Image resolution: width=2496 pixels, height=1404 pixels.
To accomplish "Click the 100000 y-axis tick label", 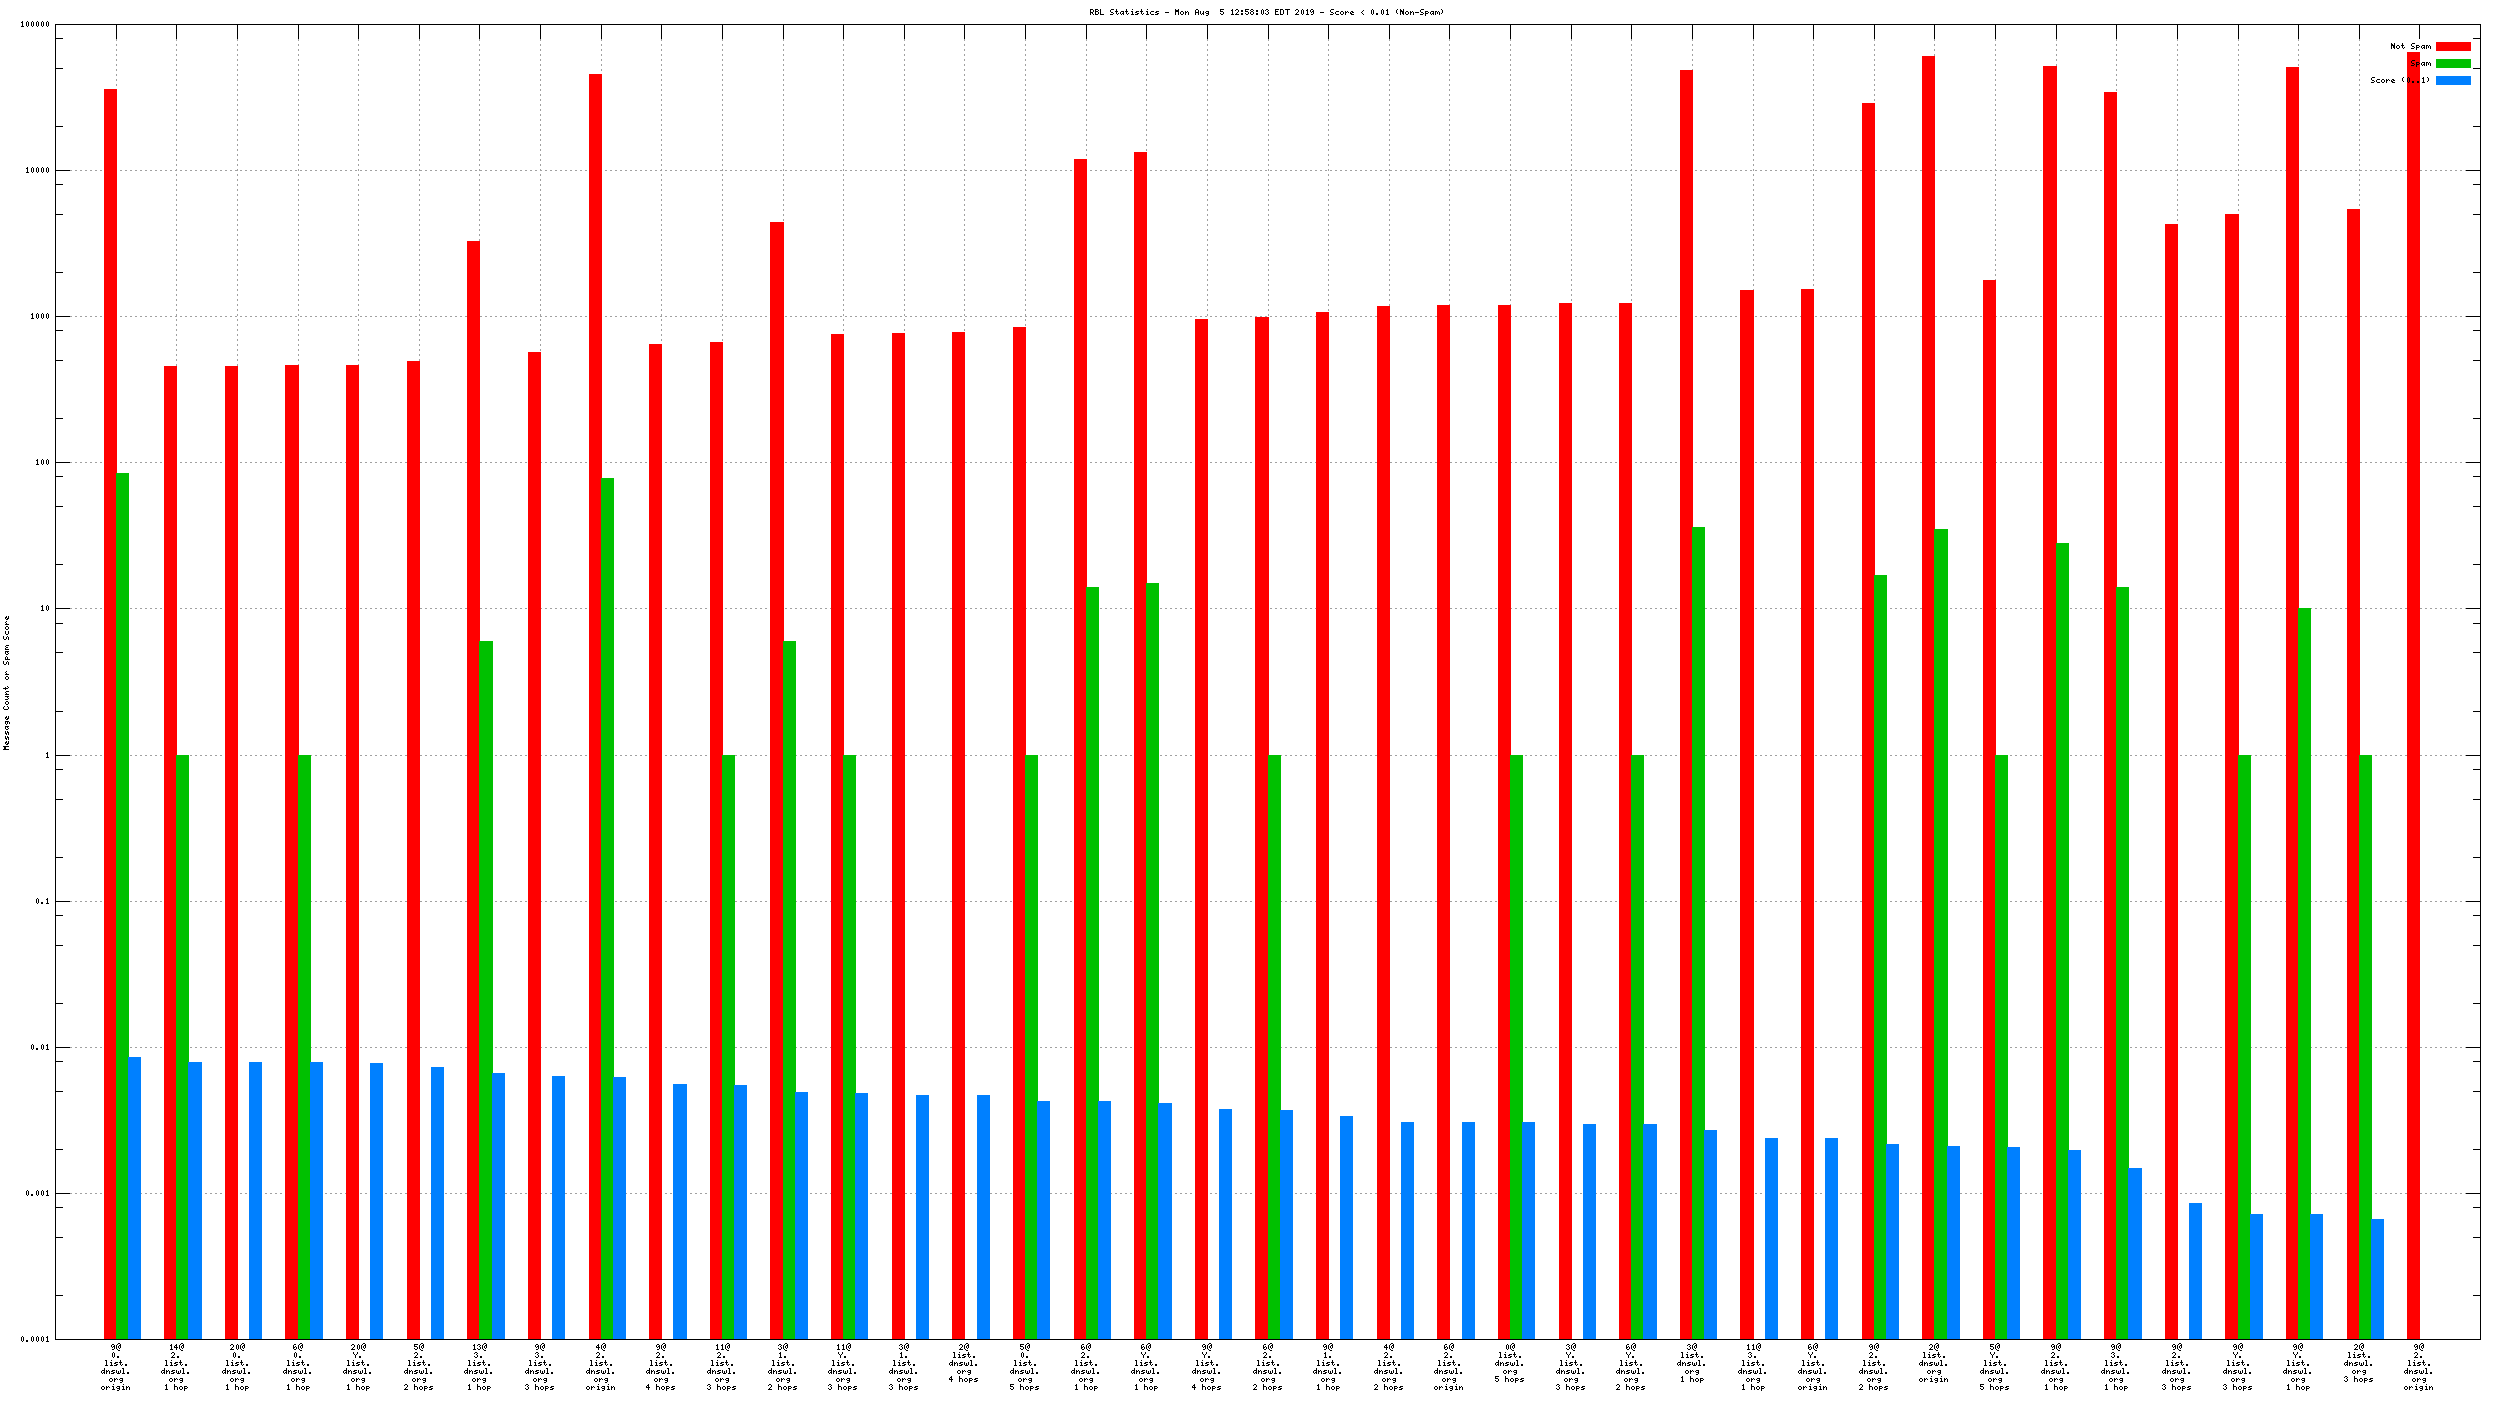I will click(x=35, y=25).
